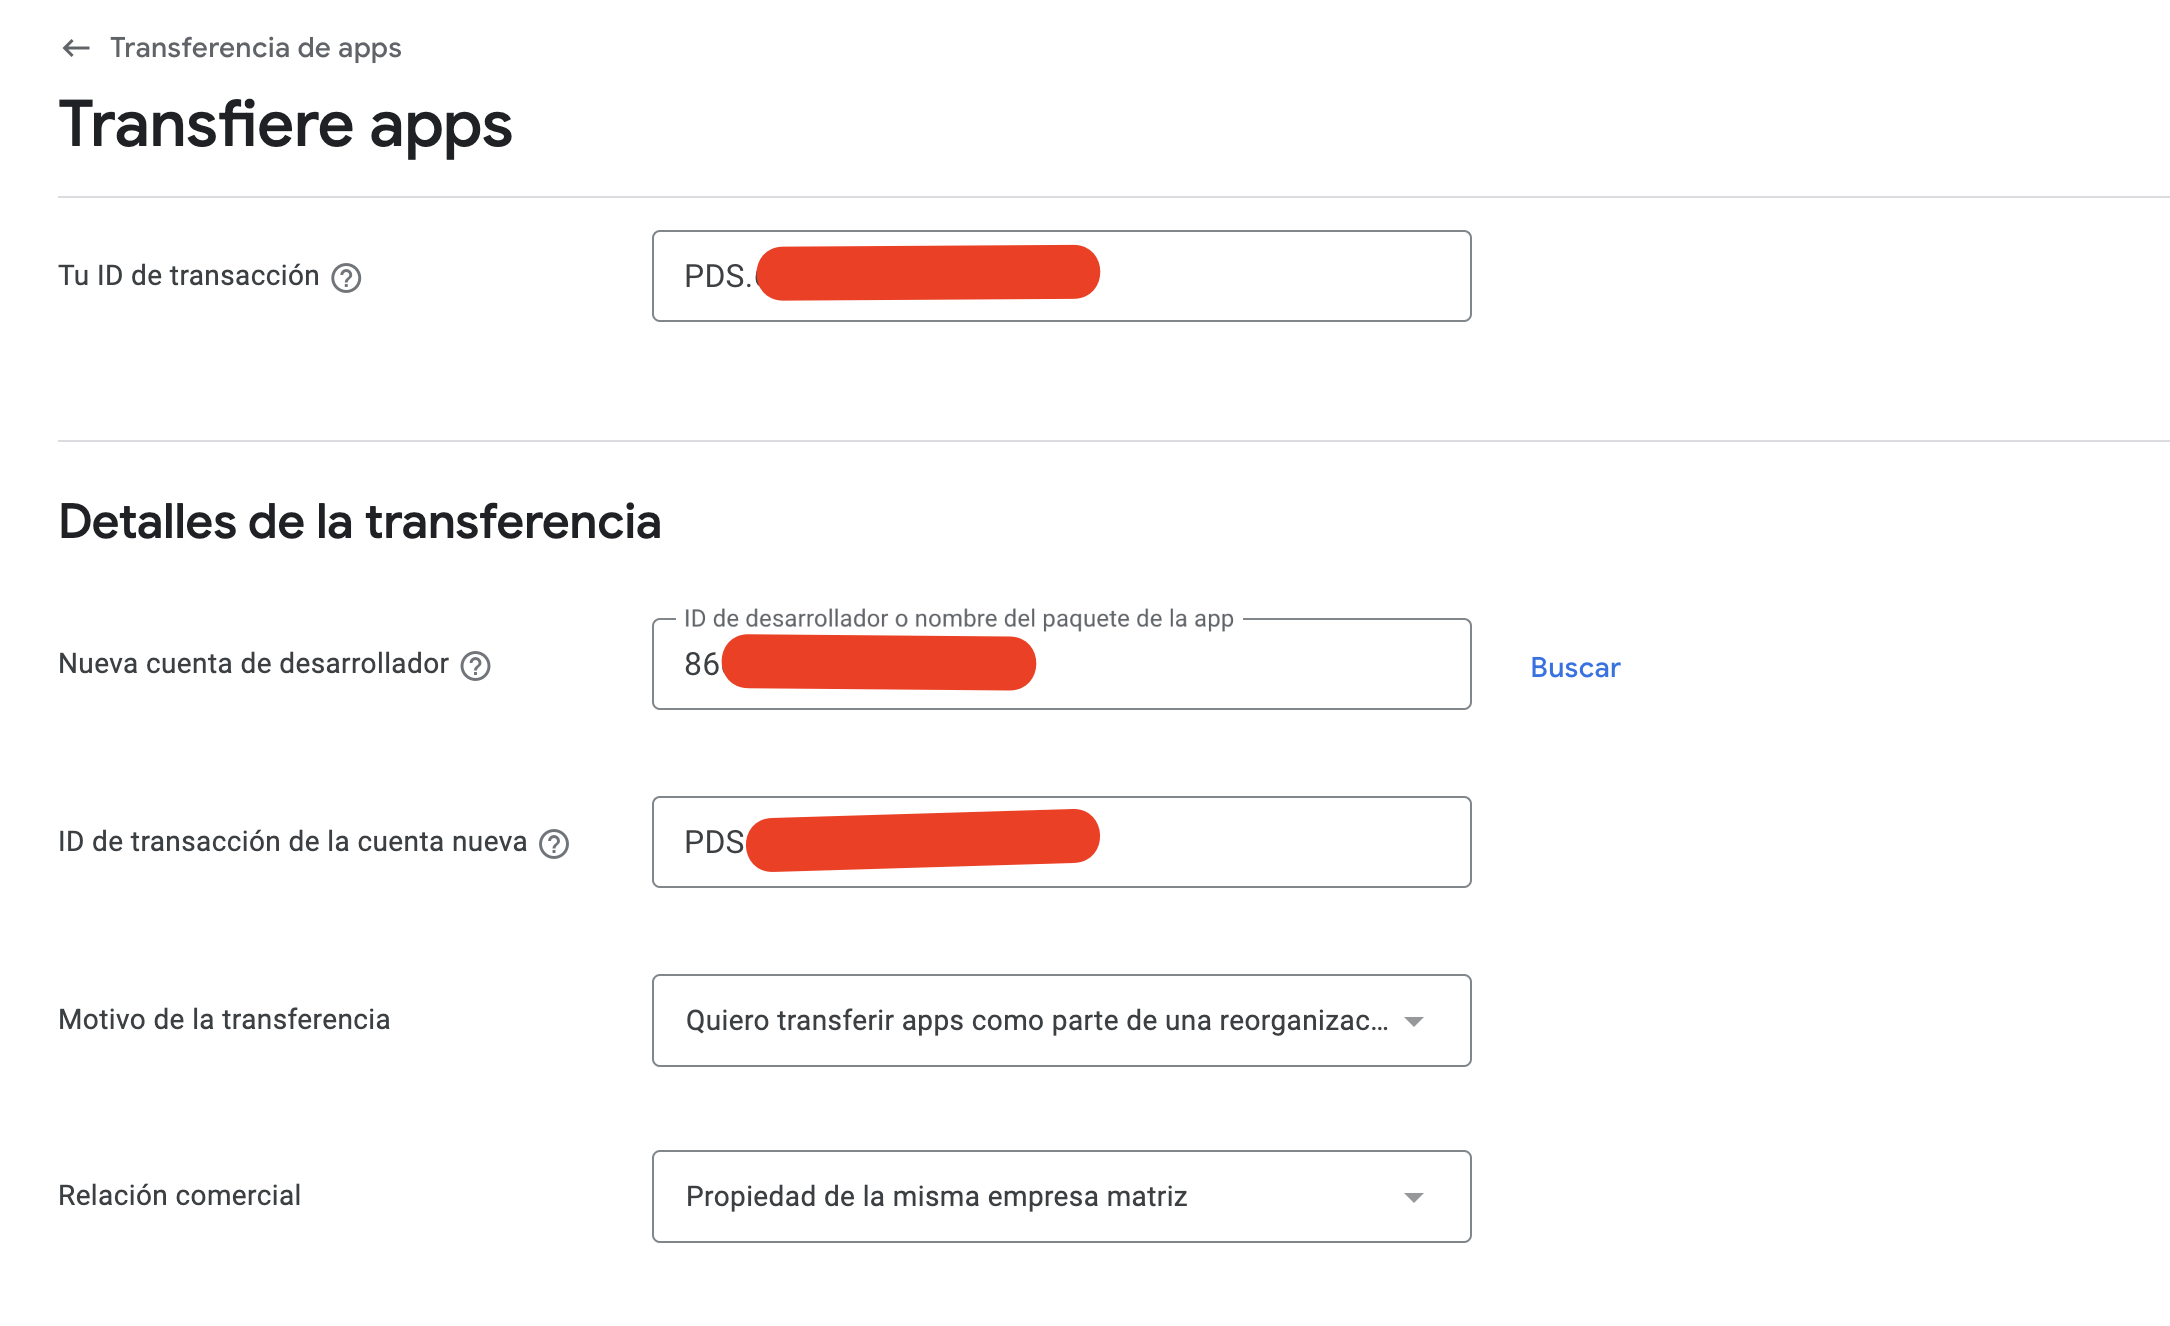Click the Relación comercial label
Screen dimensions: 2170x1326
[x=179, y=1195]
